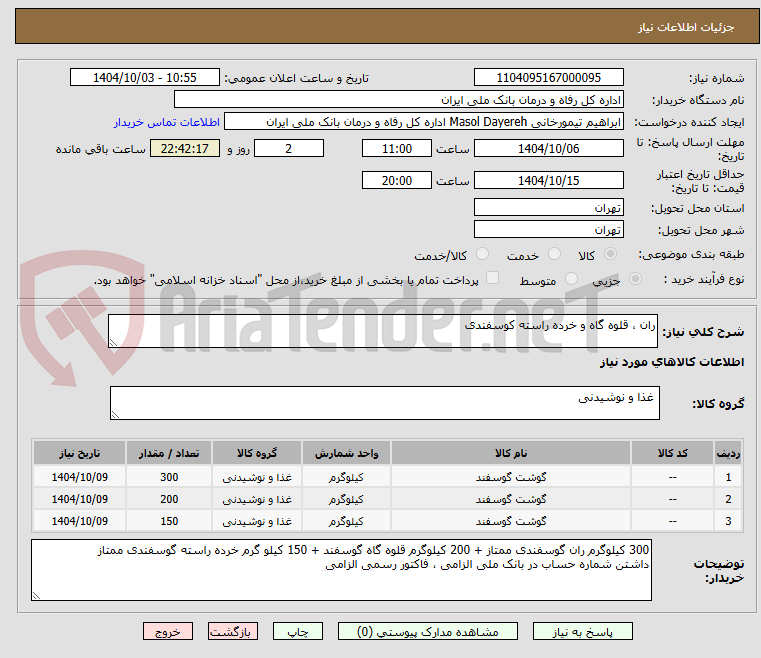Click the شهر محل تحویل field تهران
The height and width of the screenshot is (658, 761).
[548, 230]
